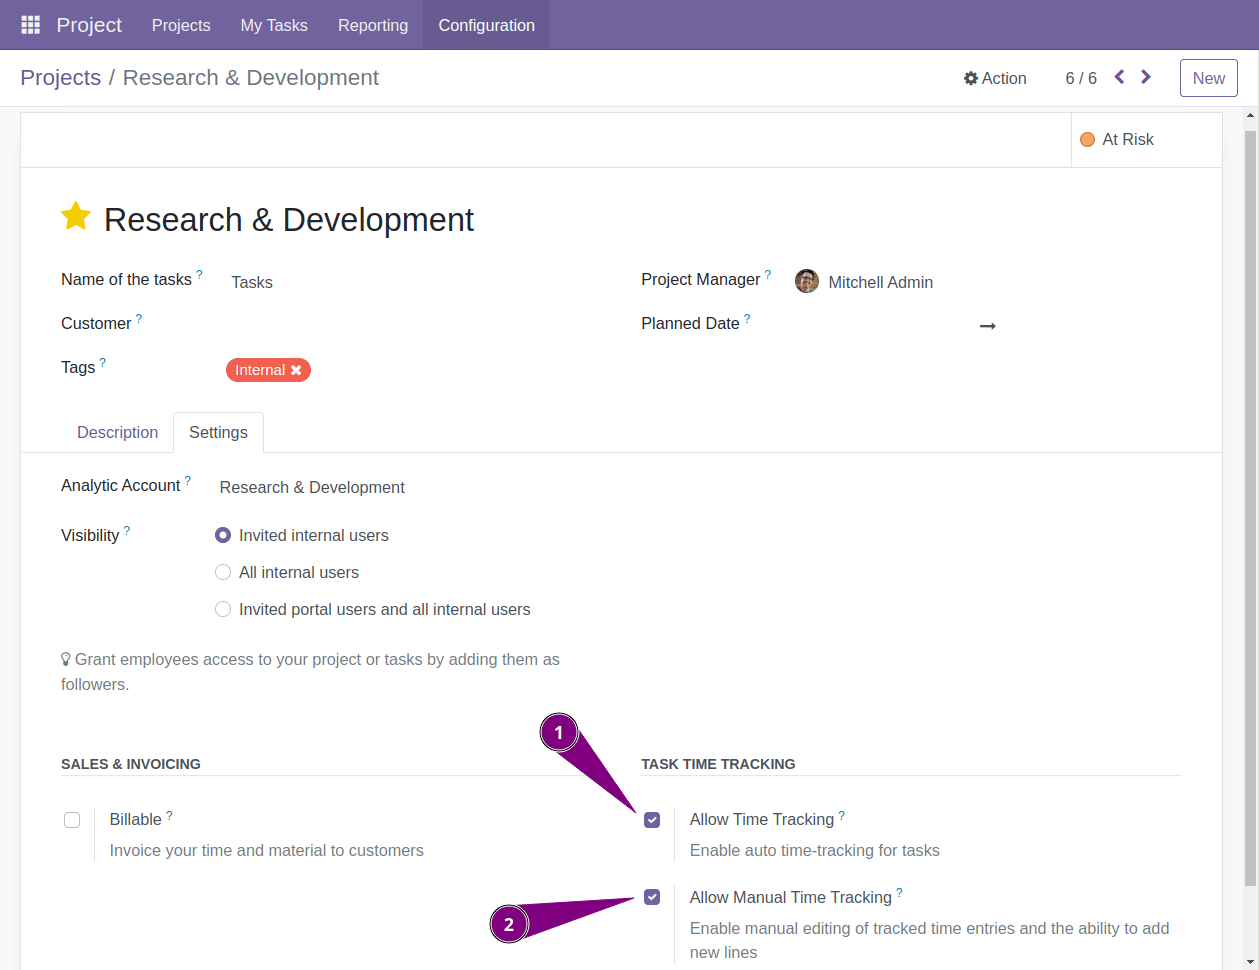Click the New button
The image size is (1259, 970).
pos(1208,77)
